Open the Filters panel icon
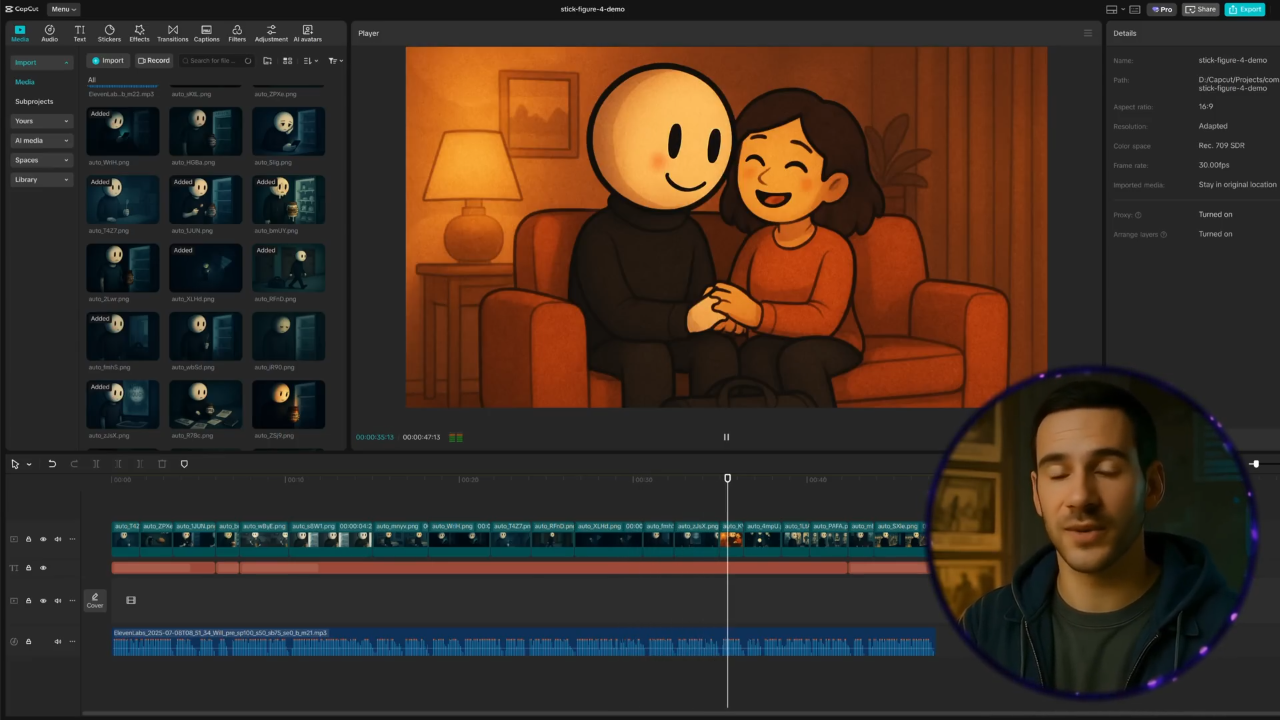This screenshot has width=1280, height=720. pos(237,33)
